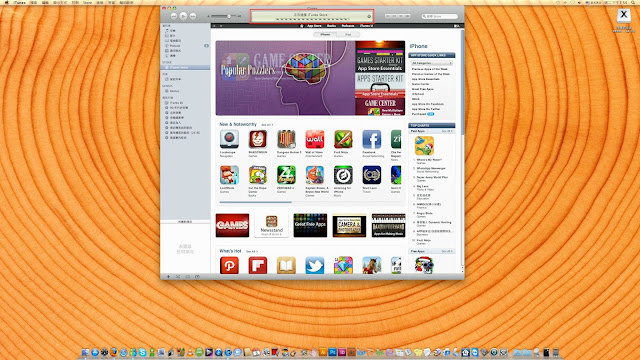
Task: Open Fruit Ninja in the Paid Apps chart
Action: point(424,240)
